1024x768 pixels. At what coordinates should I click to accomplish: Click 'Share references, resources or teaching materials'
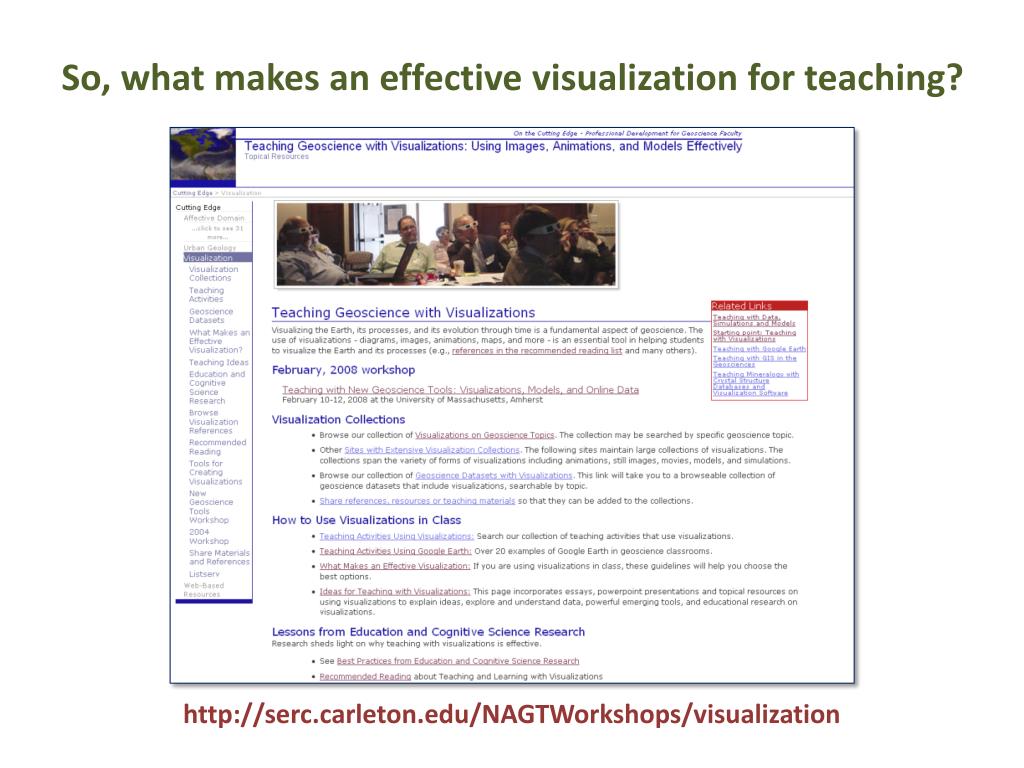coord(417,501)
